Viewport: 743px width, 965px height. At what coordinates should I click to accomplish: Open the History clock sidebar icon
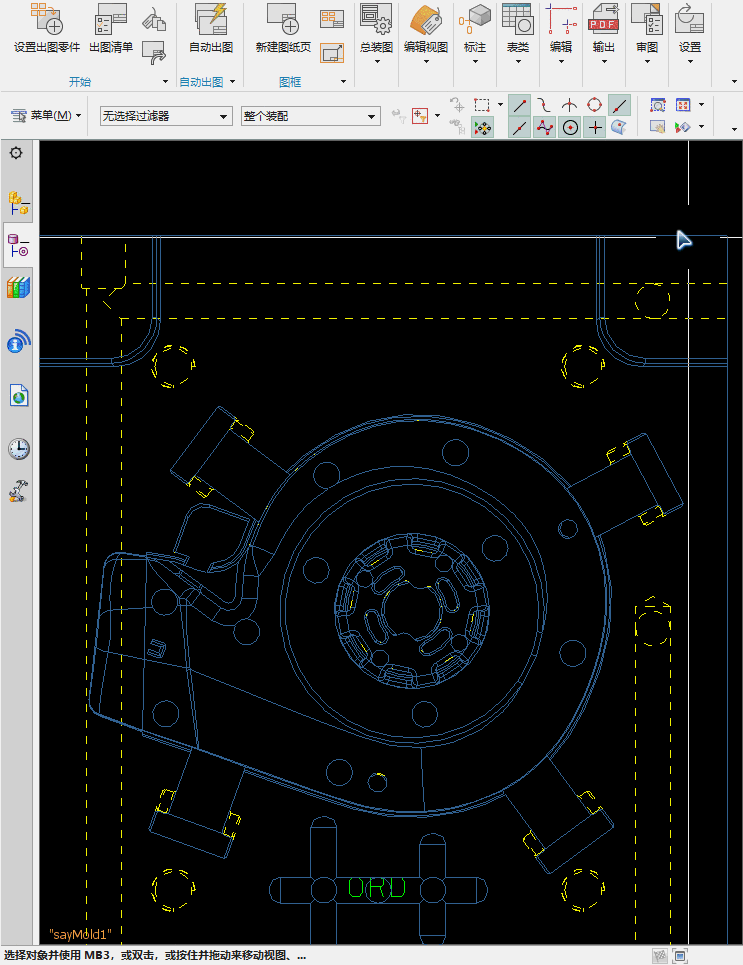point(18,449)
